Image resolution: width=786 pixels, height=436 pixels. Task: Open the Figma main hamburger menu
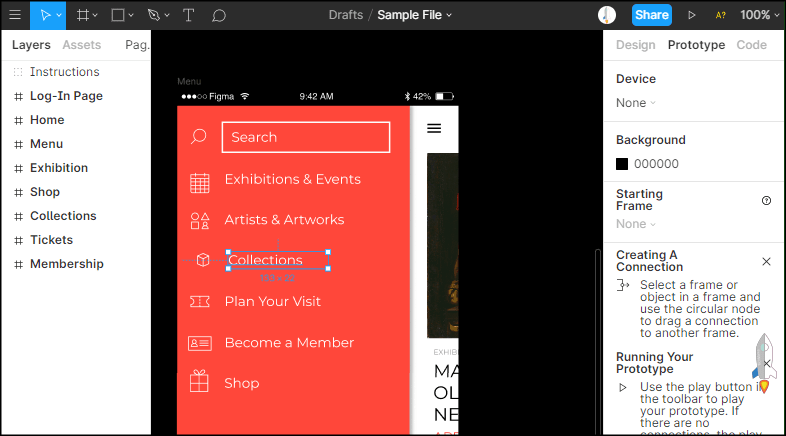(x=15, y=15)
